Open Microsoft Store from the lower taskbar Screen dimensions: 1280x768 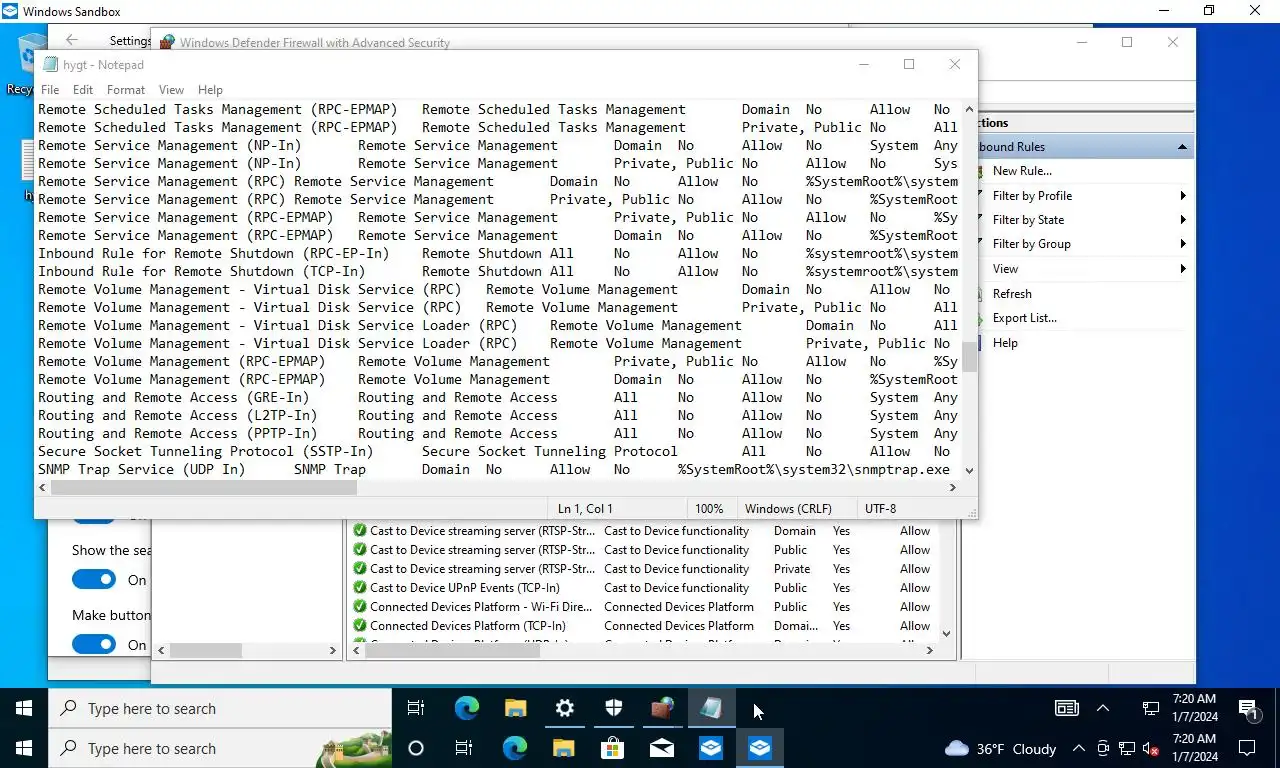[612, 748]
